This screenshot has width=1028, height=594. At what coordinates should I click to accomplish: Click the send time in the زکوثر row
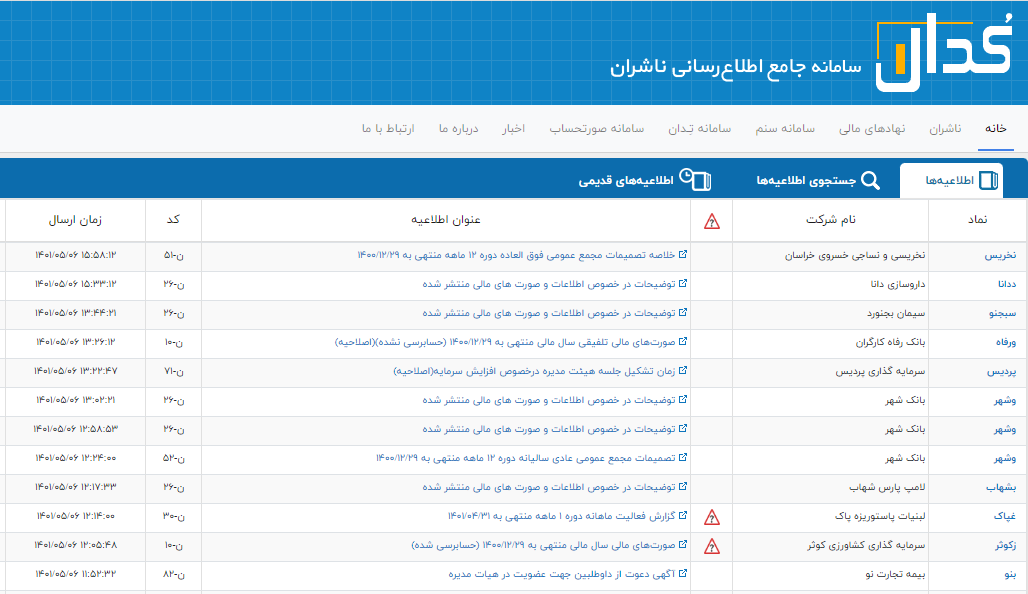click(75, 545)
